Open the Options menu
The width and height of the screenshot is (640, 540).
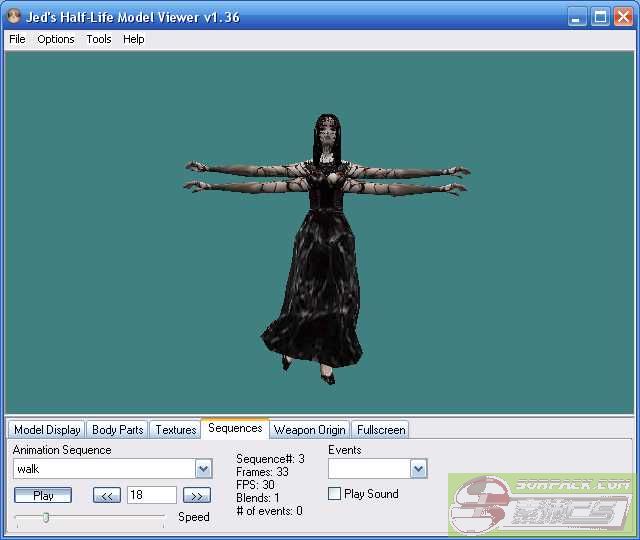pos(56,39)
